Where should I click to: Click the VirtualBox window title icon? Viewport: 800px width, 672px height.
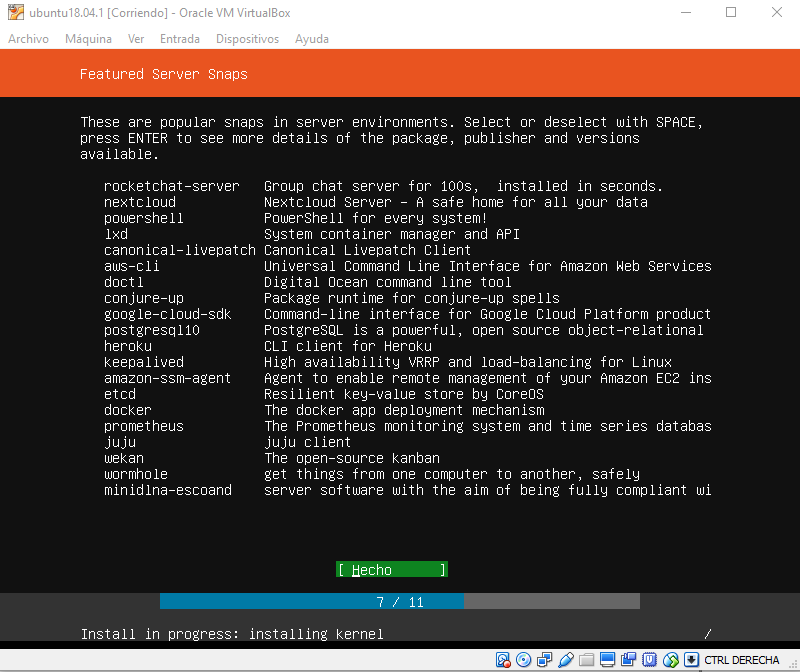(x=16, y=12)
